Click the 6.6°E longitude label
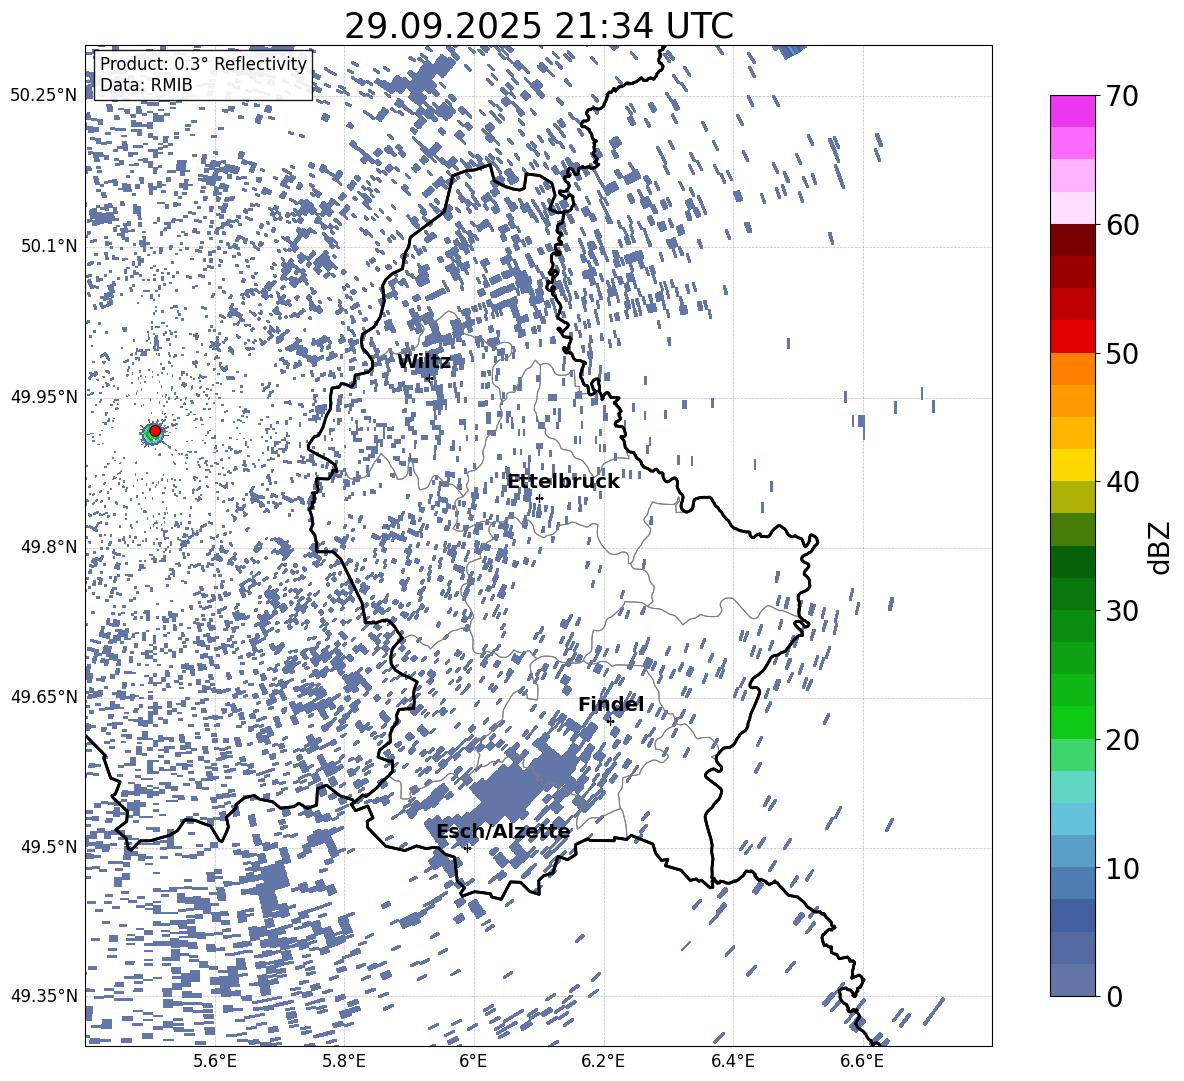This screenshot has height=1081, width=1184. pyautogui.click(x=862, y=1061)
